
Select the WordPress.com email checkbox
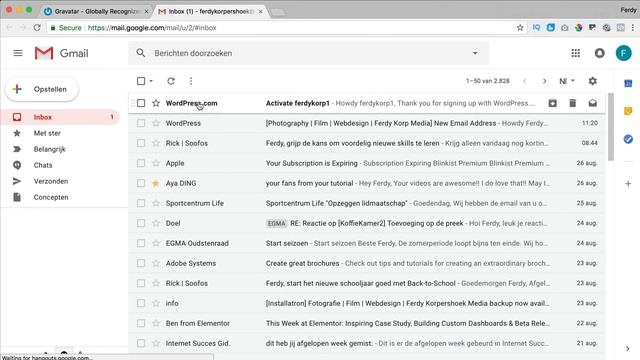[x=141, y=103]
